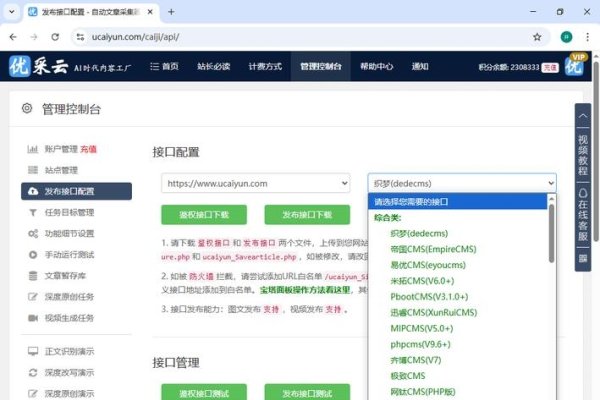Open the tab search chevron
The width and height of the screenshot is (600, 400).
(12, 12)
